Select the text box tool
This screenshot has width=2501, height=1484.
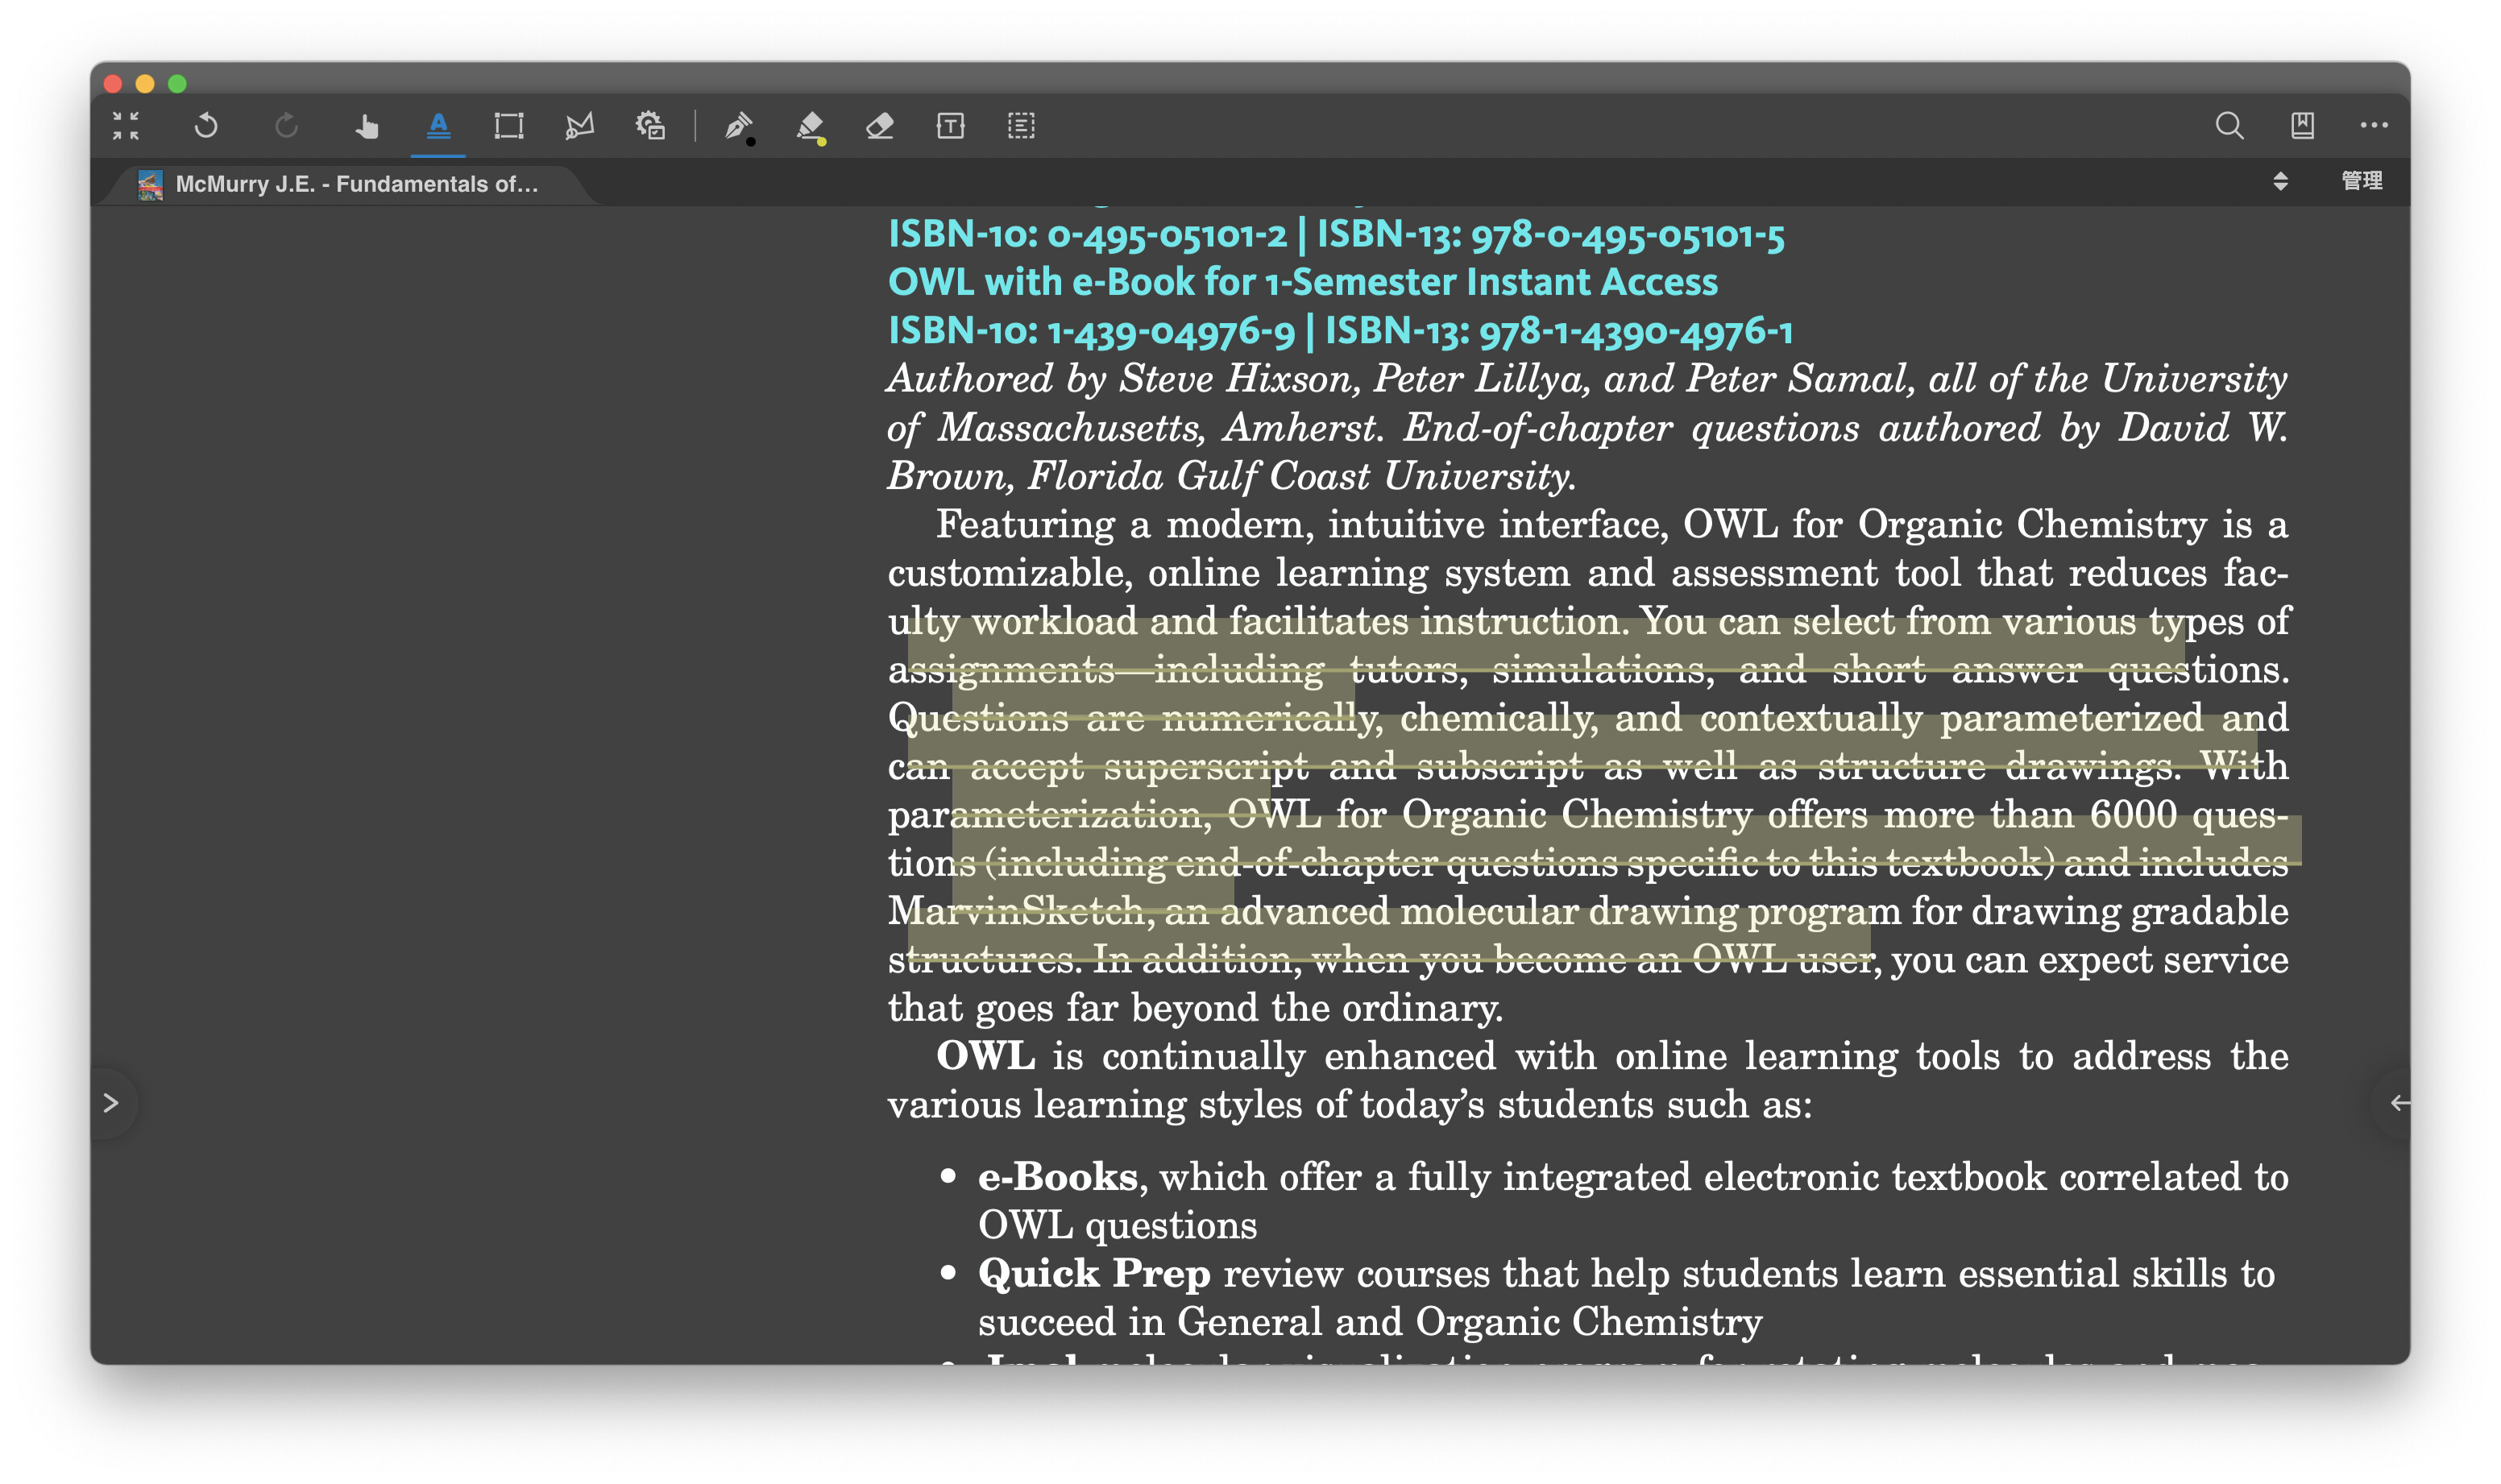(950, 126)
